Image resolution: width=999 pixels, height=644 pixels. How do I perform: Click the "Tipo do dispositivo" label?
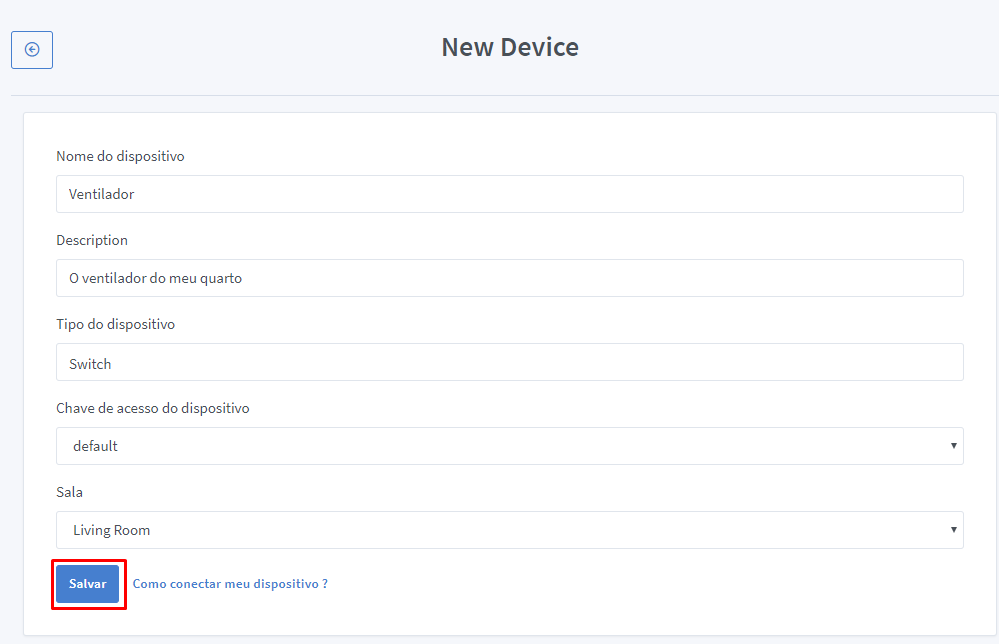tap(116, 324)
